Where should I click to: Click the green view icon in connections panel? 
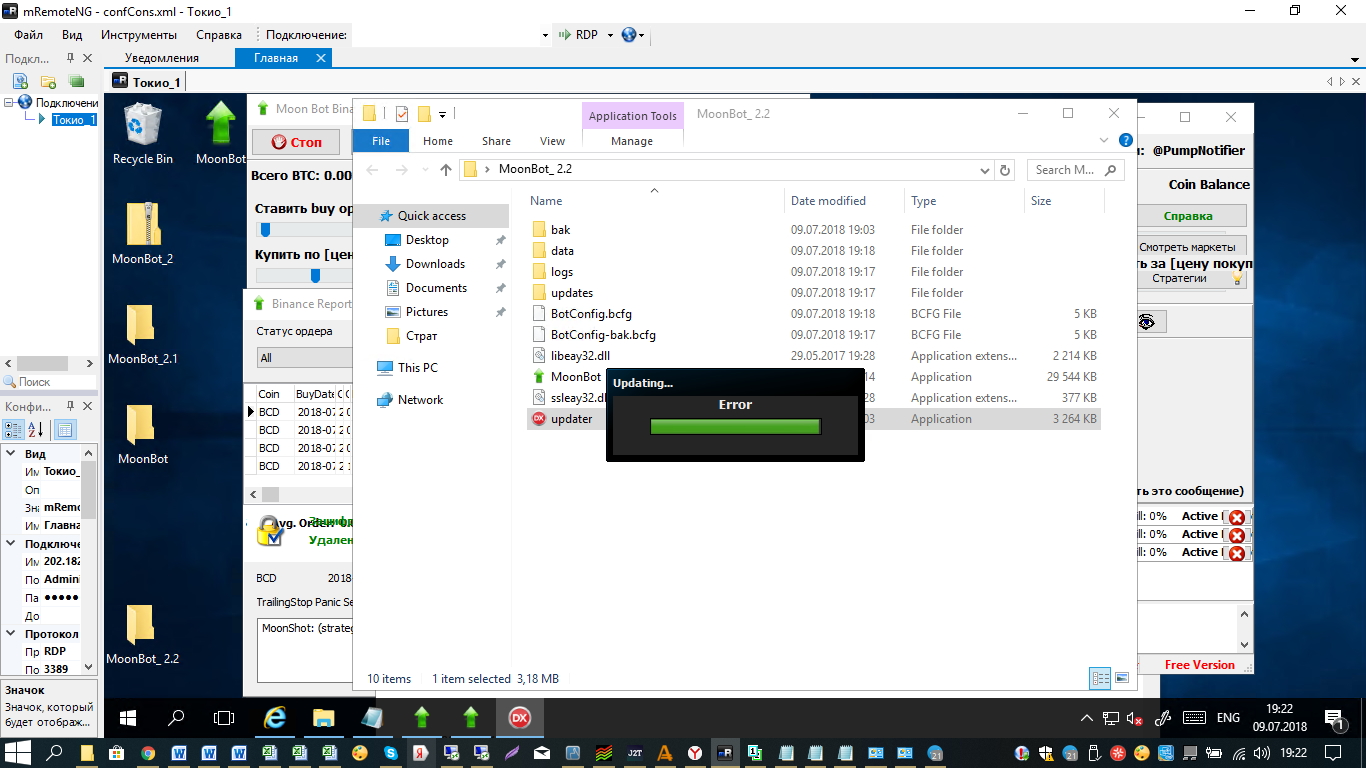76,81
